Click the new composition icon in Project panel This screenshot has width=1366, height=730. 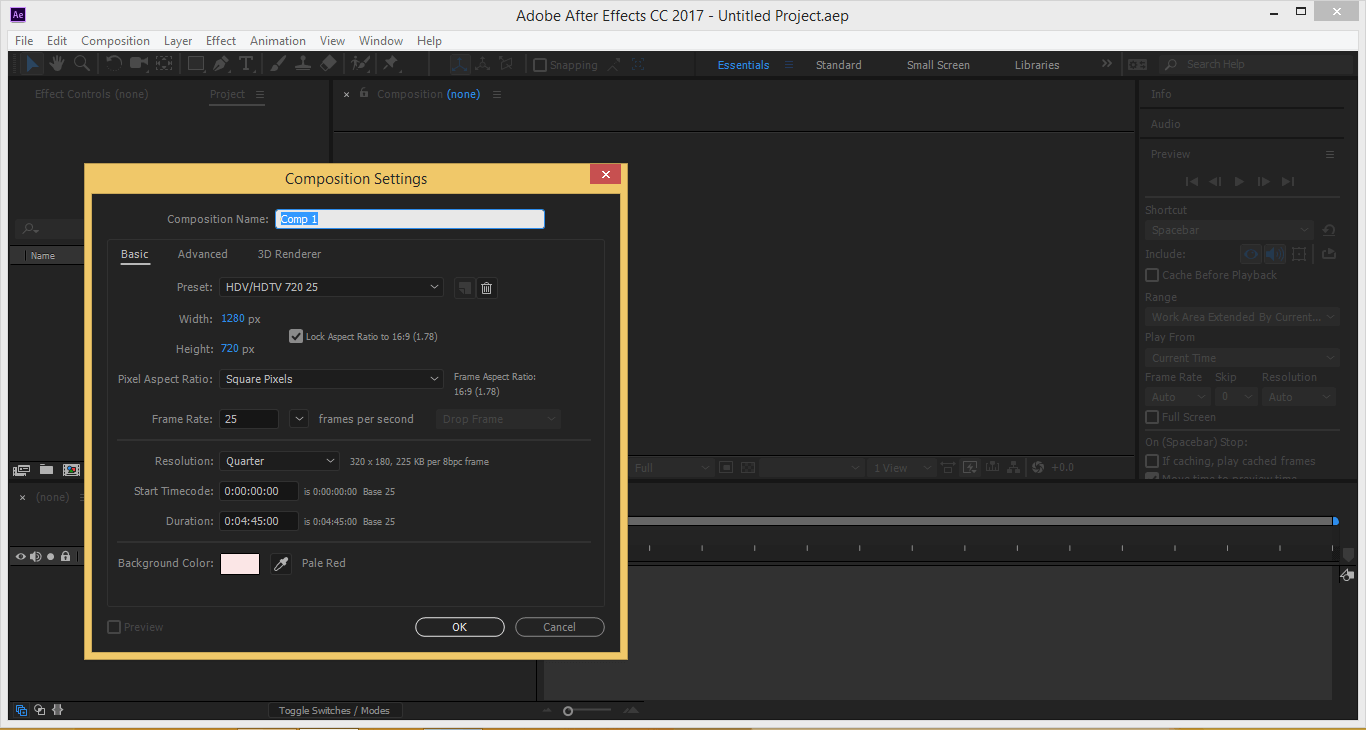pos(71,469)
